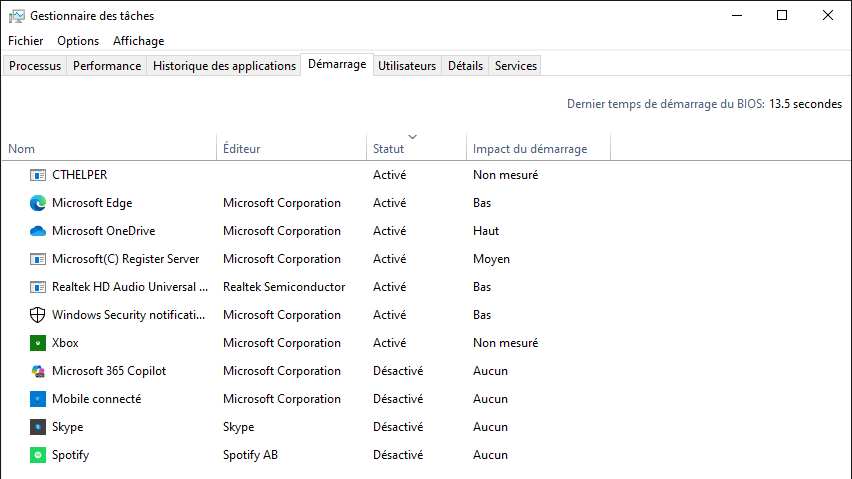Screen dimensions: 852x479
Task: Click the Aucun impact of Skype
Action: (x=490, y=427)
